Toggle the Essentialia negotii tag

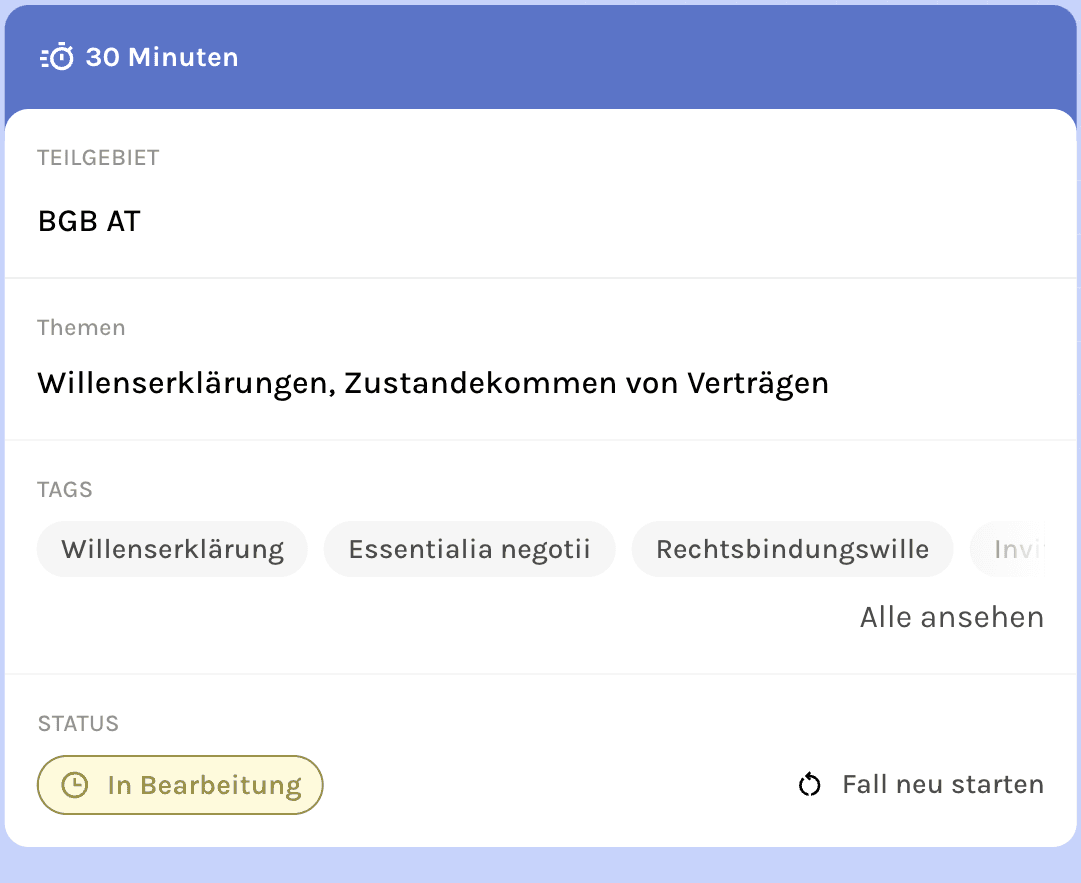point(469,549)
